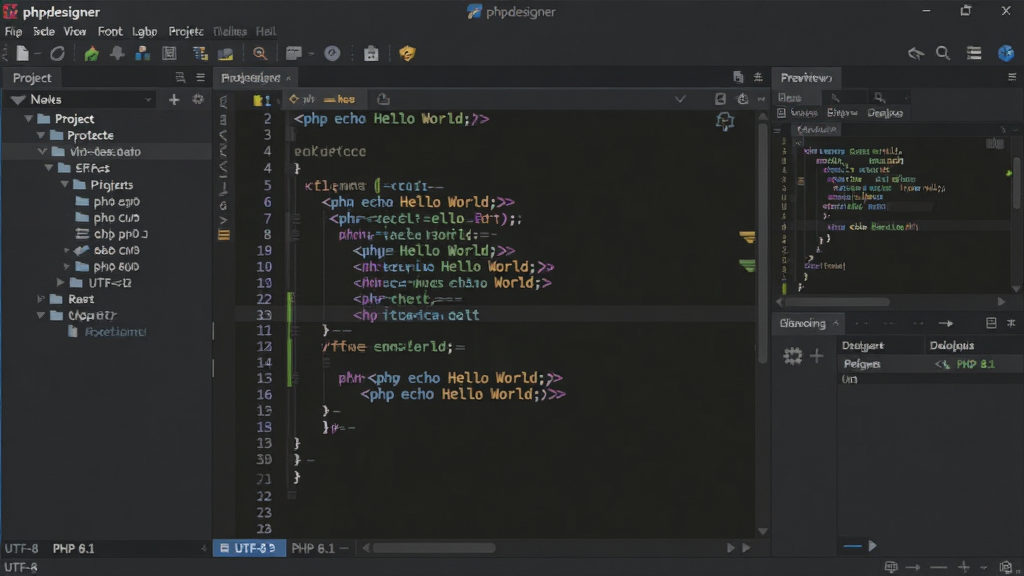Collapse the Protecte folder node
The image size is (1024, 576).
(41, 135)
